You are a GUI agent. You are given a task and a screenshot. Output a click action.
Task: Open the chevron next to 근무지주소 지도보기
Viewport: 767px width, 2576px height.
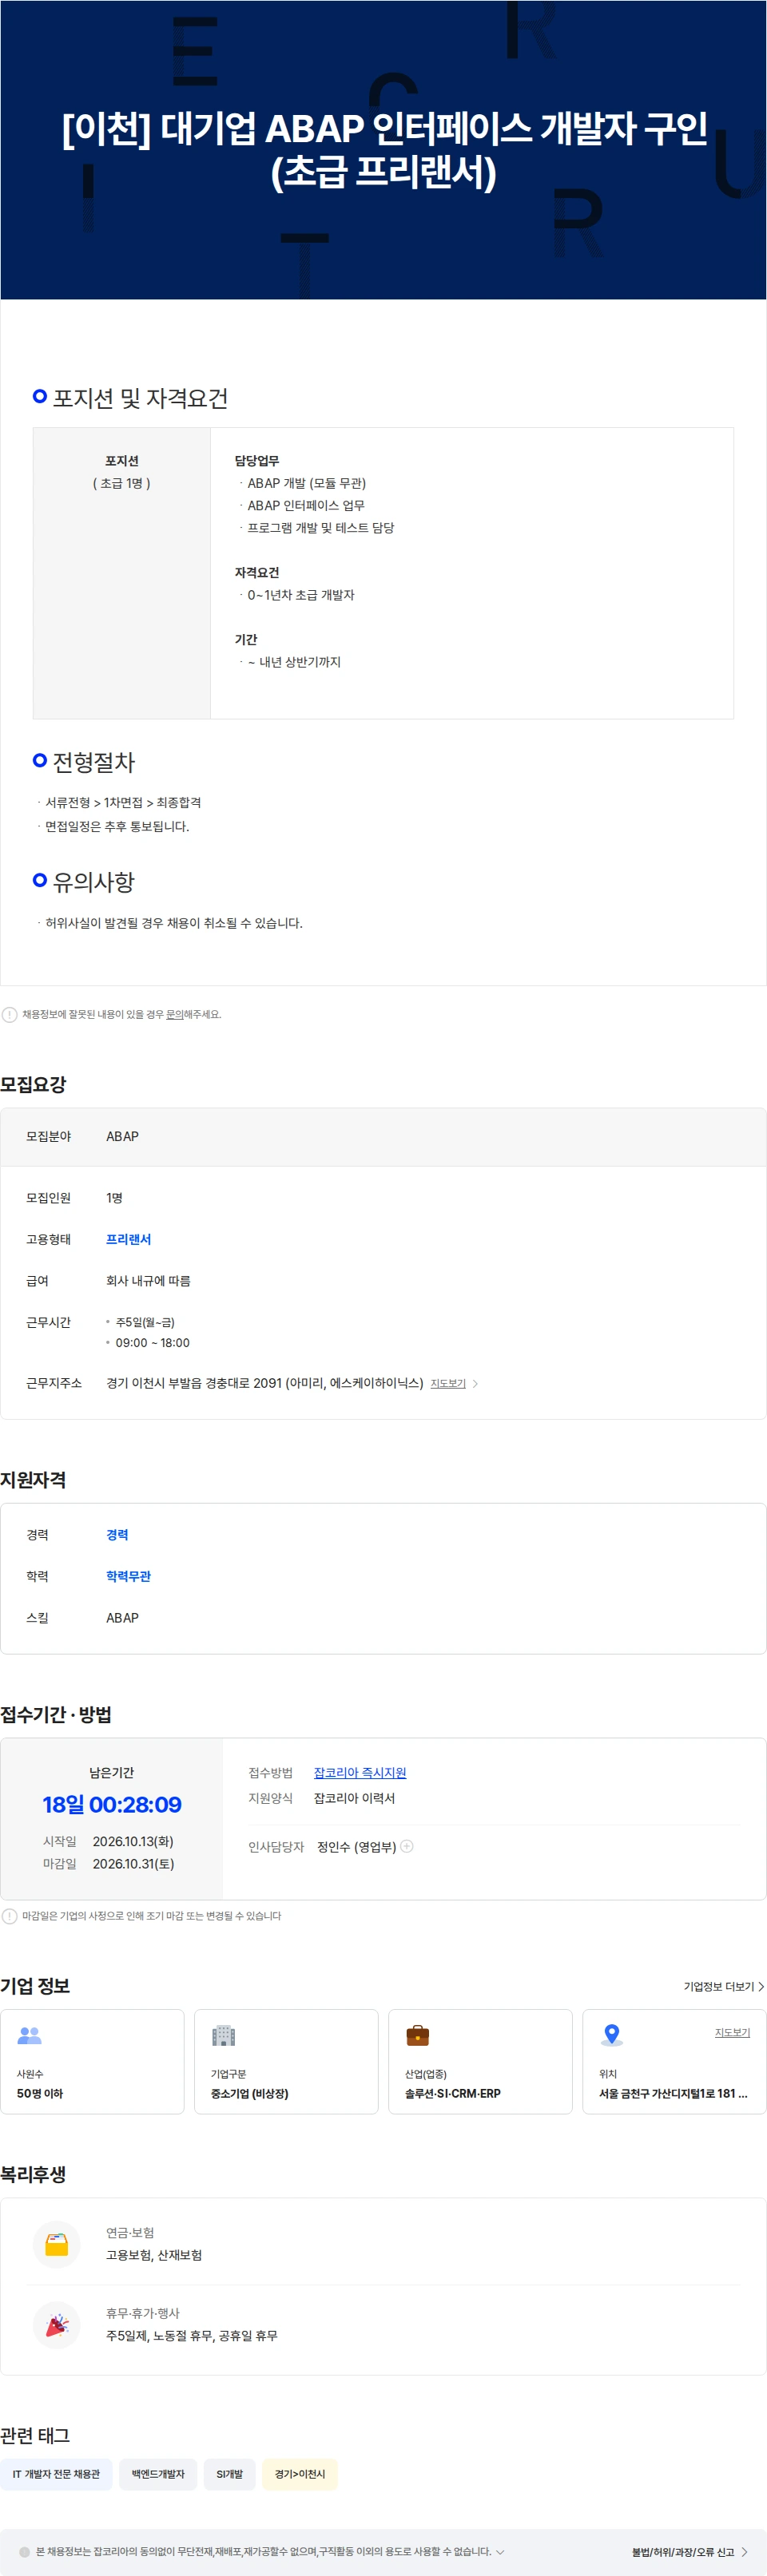click(475, 1383)
